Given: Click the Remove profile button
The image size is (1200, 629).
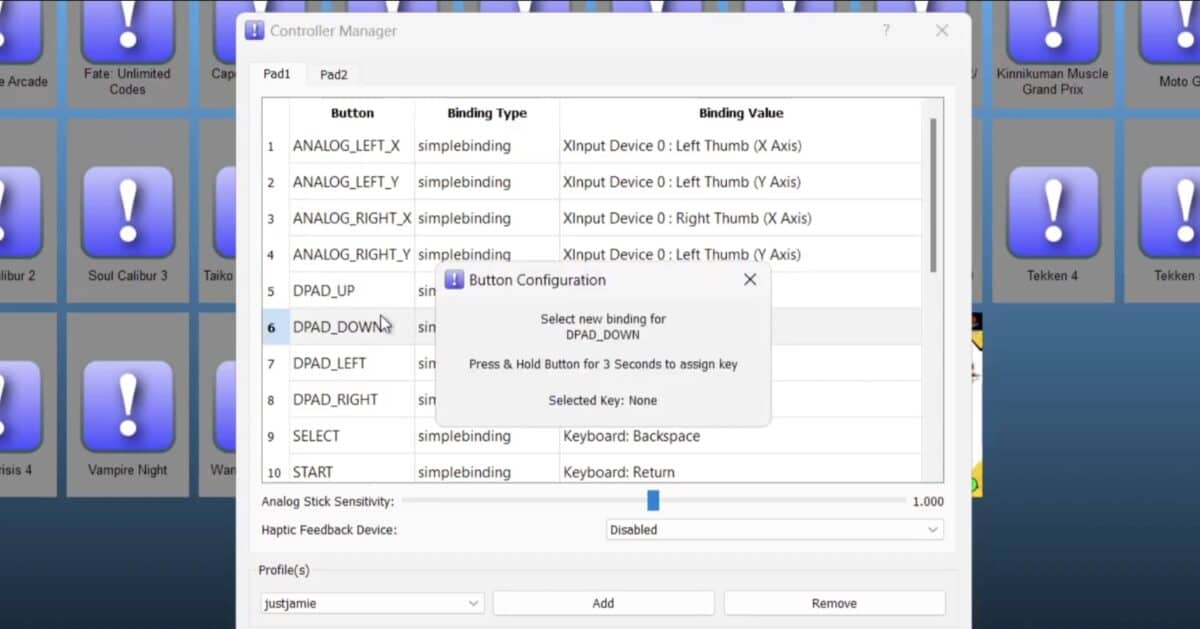Looking at the screenshot, I should point(834,604).
